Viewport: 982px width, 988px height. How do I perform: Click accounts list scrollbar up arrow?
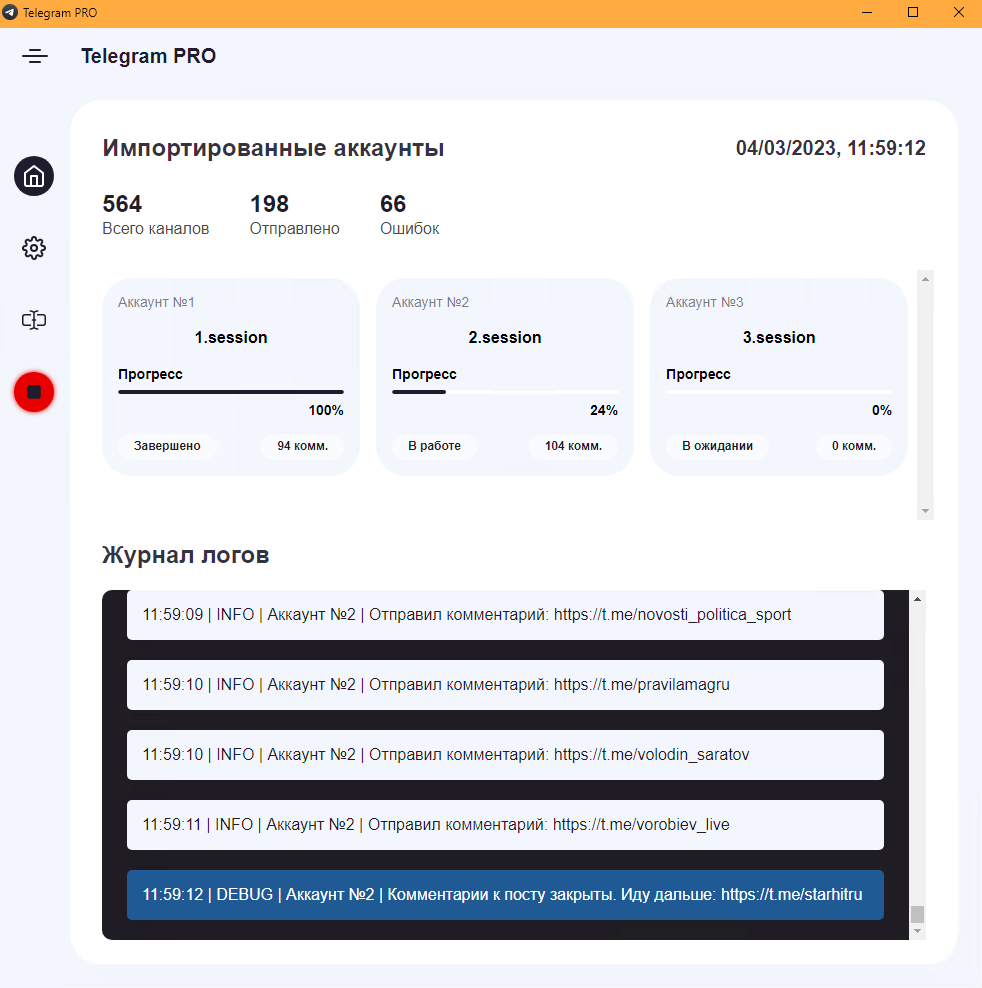pos(925,279)
